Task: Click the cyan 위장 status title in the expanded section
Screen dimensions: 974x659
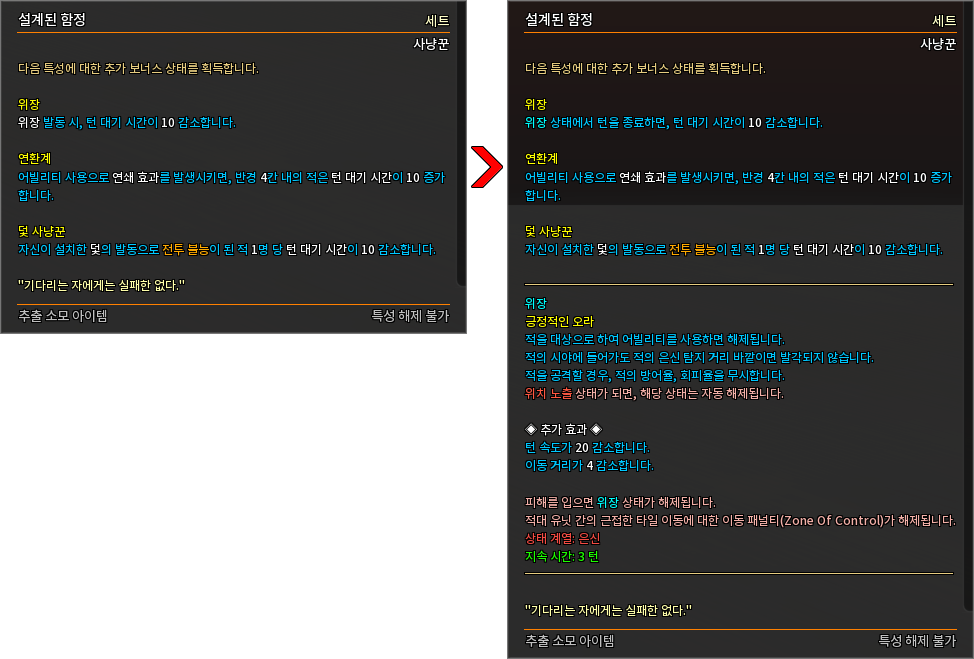Action: click(536, 303)
